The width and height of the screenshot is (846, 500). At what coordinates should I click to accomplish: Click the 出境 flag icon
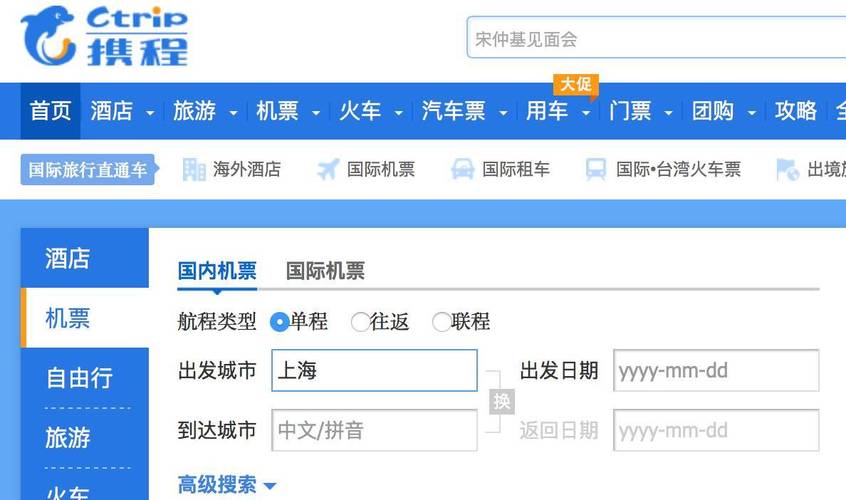787,169
